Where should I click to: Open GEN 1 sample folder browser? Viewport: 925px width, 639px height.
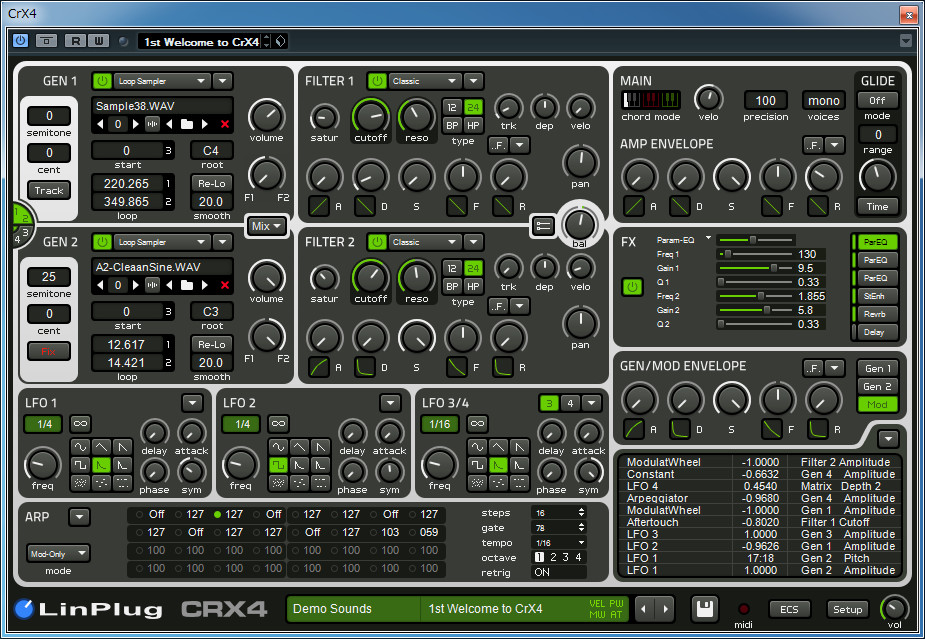(187, 124)
